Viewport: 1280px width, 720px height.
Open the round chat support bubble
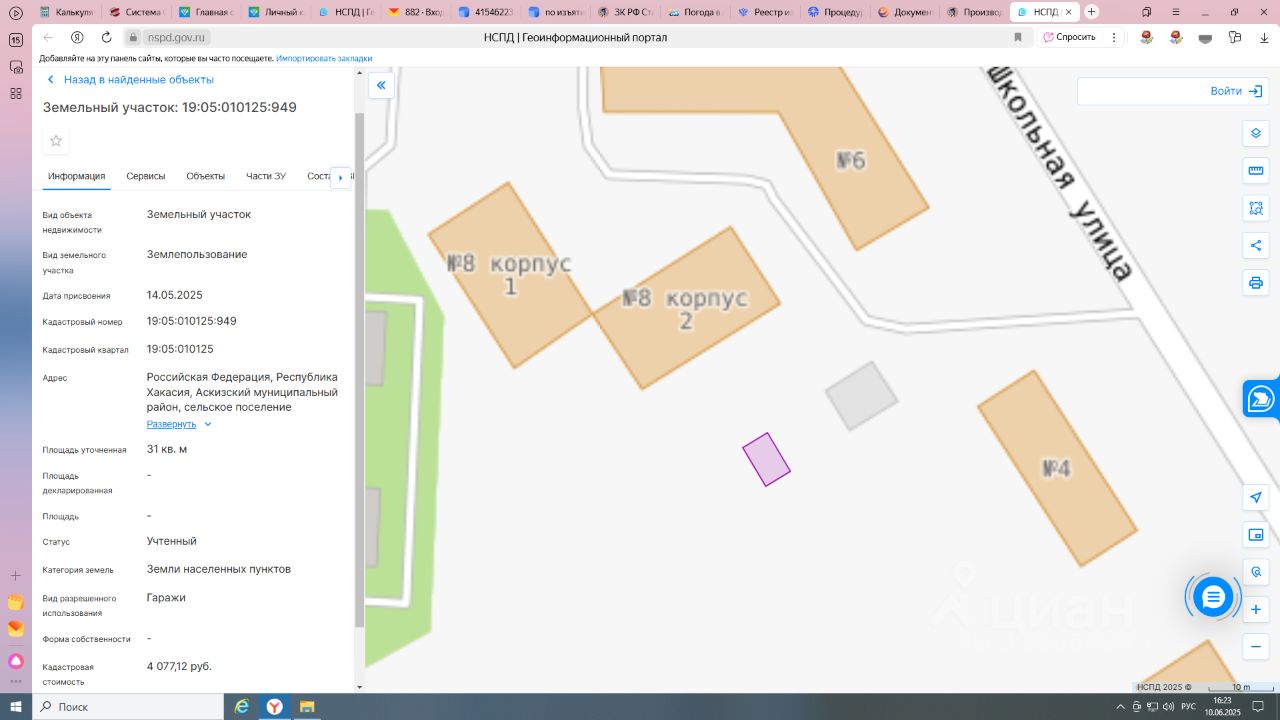click(1213, 597)
